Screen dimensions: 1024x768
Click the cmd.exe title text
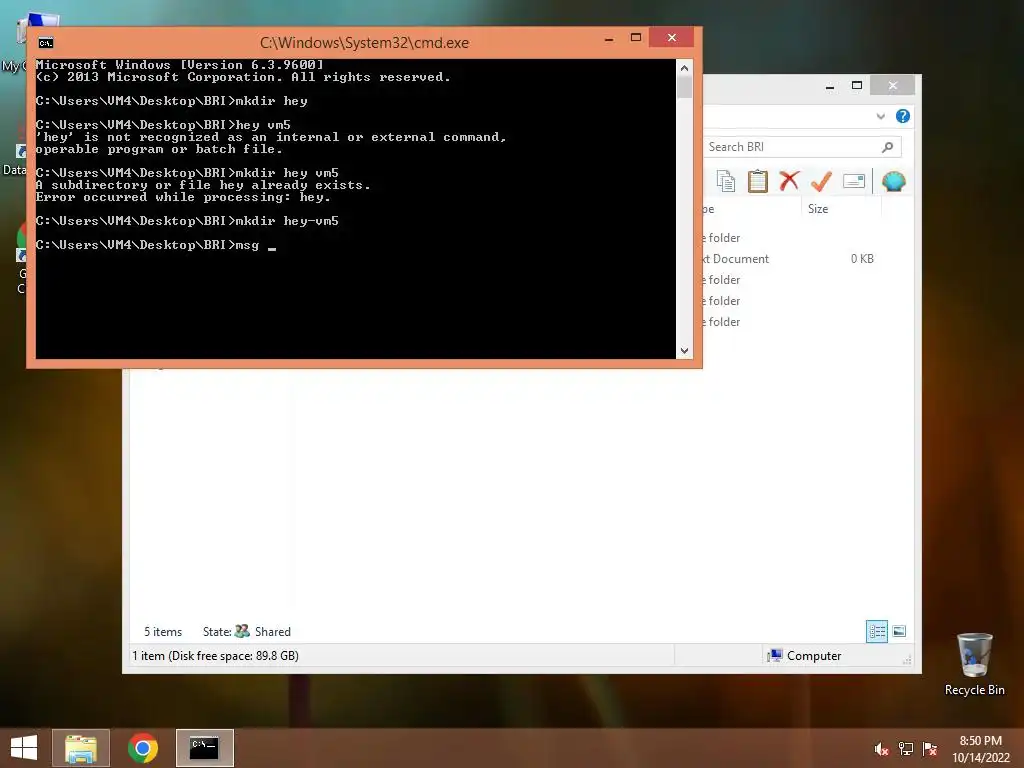pos(364,42)
